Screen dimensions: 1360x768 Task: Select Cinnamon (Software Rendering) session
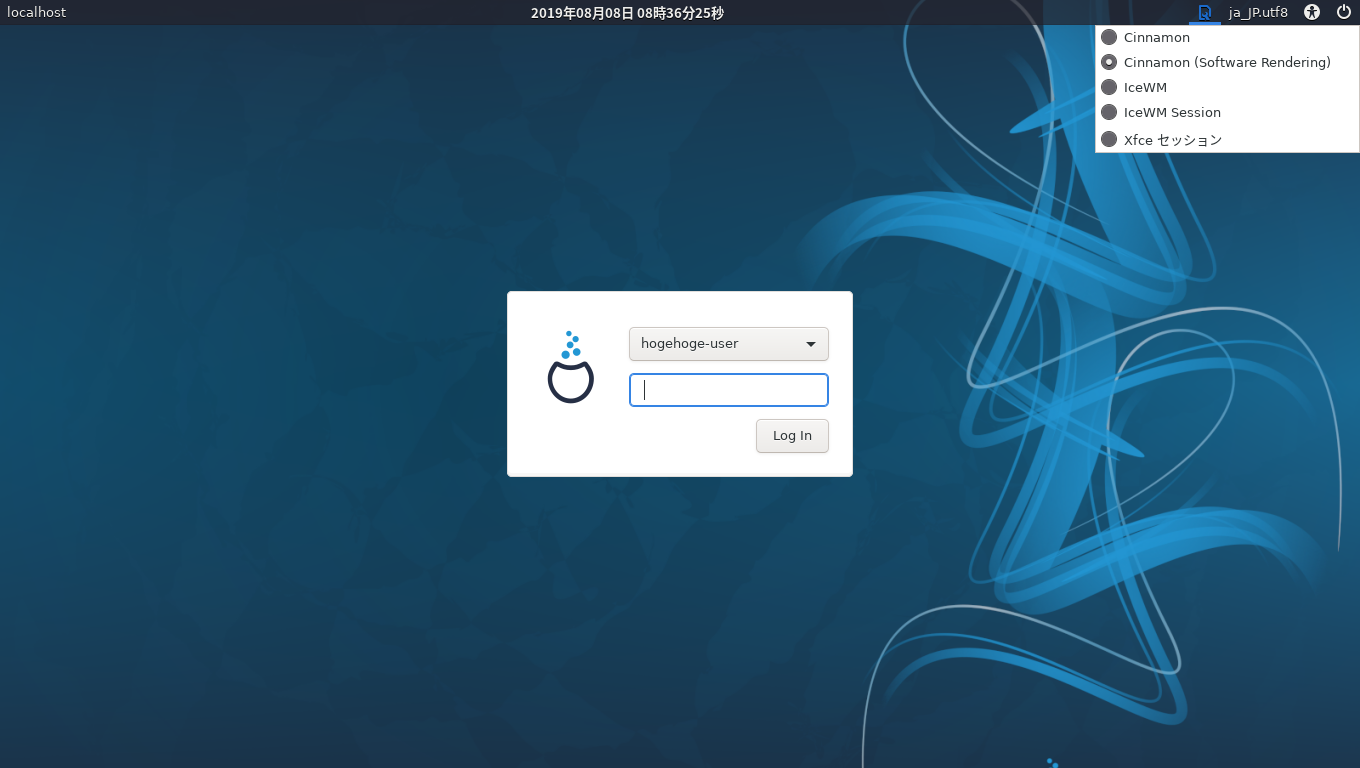(1227, 62)
